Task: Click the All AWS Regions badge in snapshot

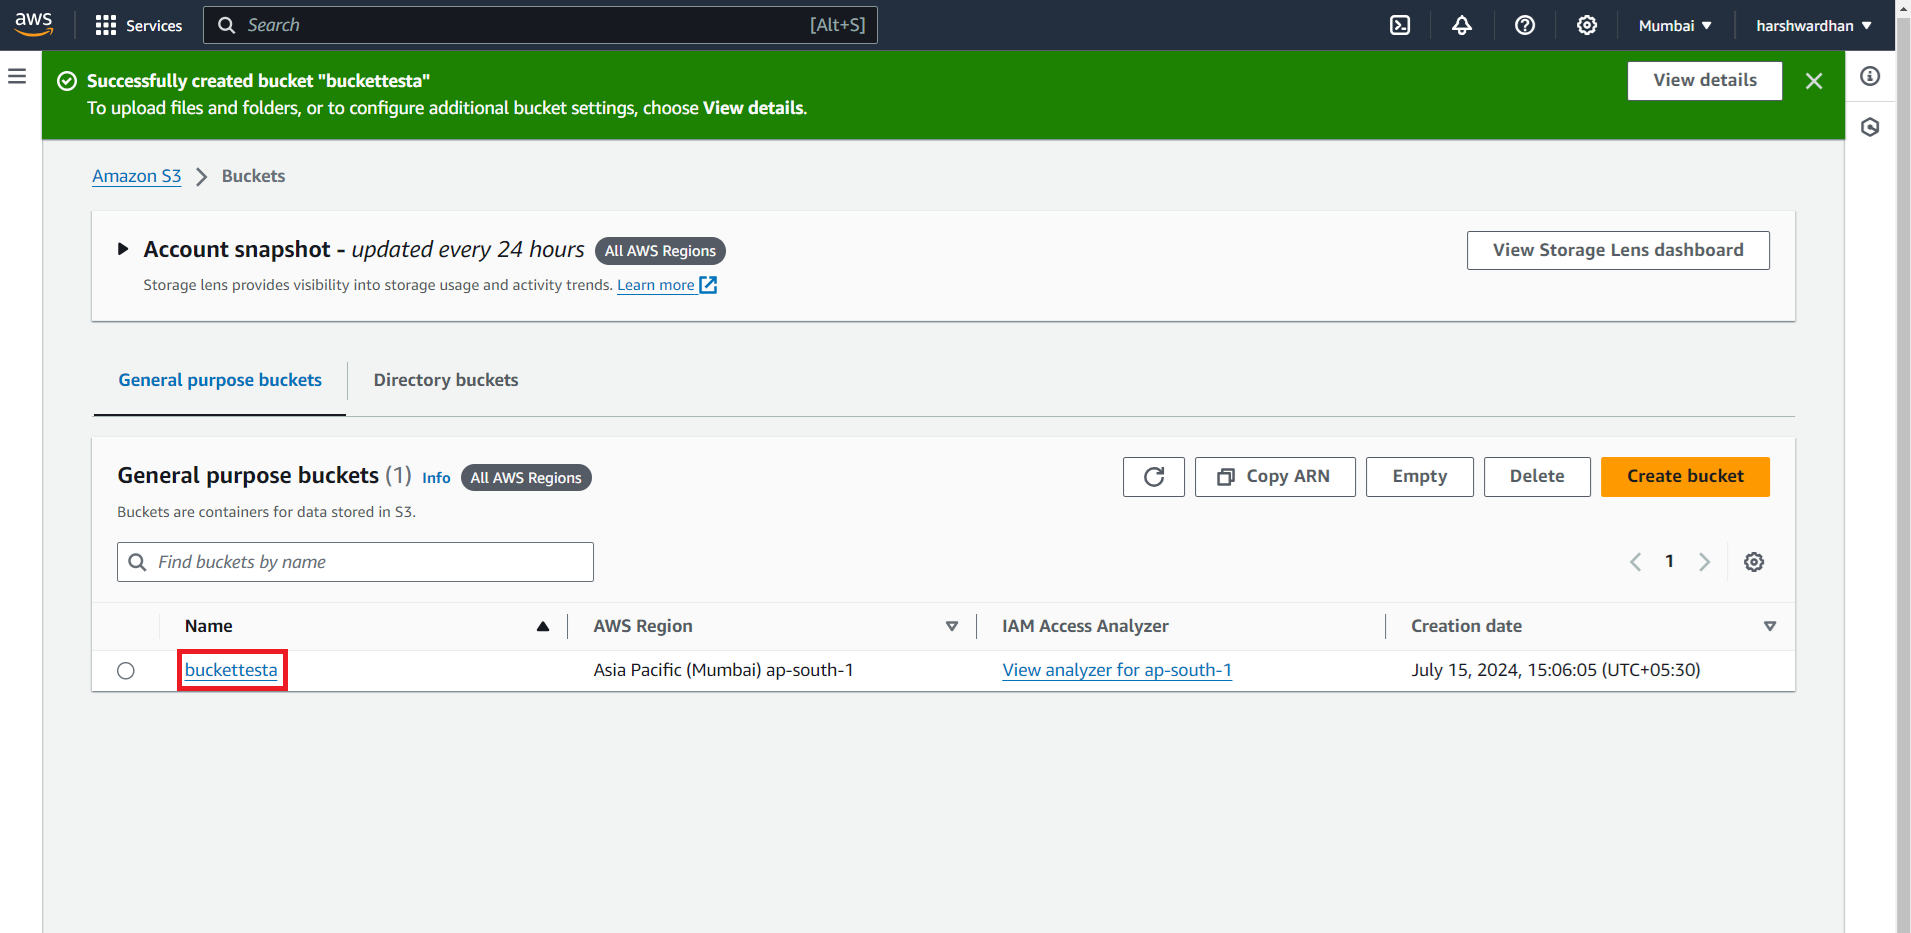Action: (x=660, y=251)
